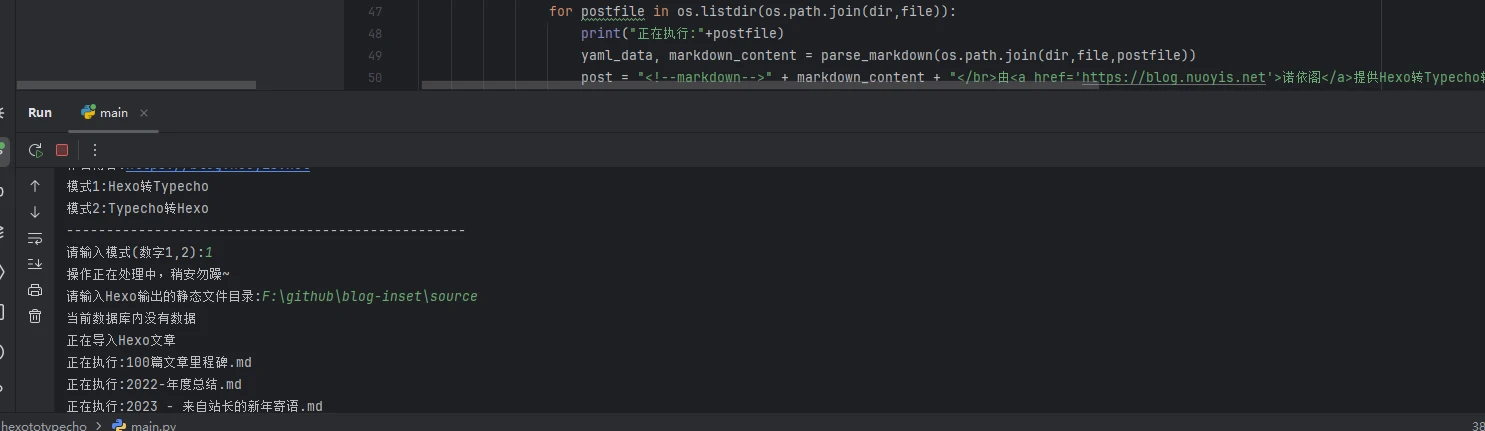Click the Up the Stack Trace arrow
The image size is (1485, 431).
pyautogui.click(x=35, y=186)
